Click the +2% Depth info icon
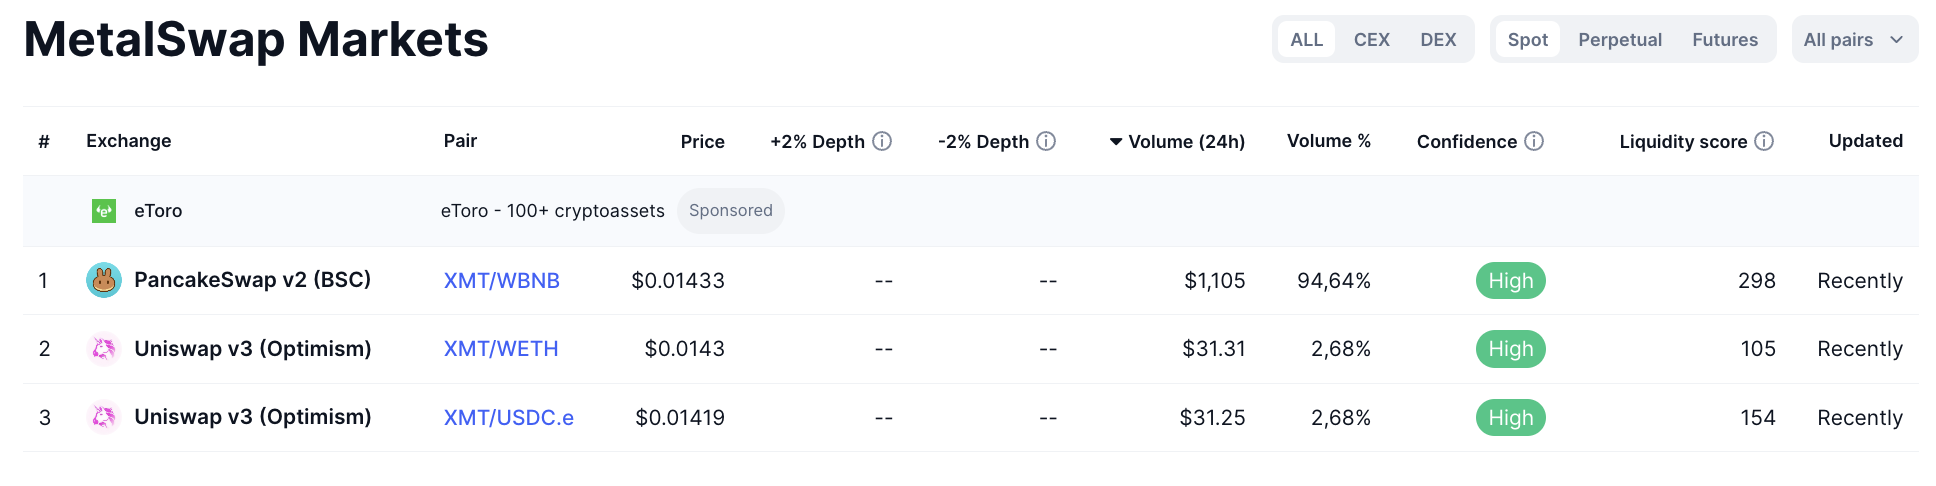 pos(882,141)
